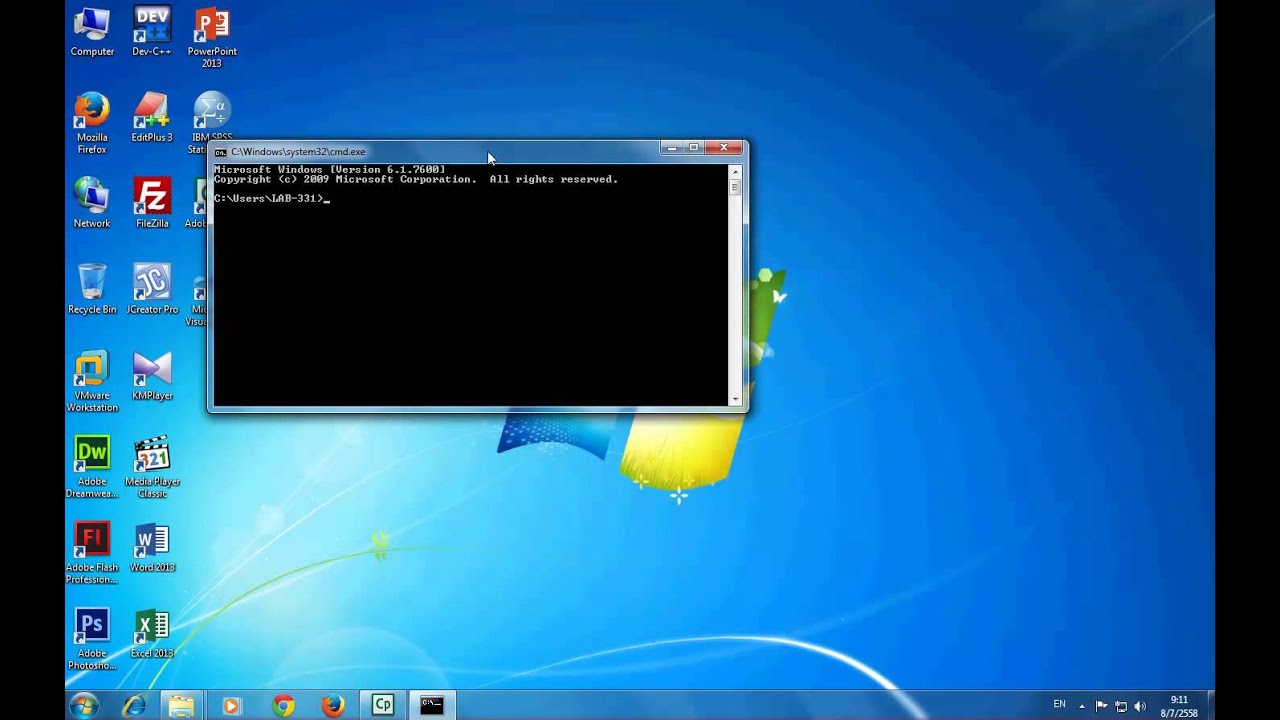Launch Google Chrome from the taskbar
The height and width of the screenshot is (720, 1280).
point(283,705)
